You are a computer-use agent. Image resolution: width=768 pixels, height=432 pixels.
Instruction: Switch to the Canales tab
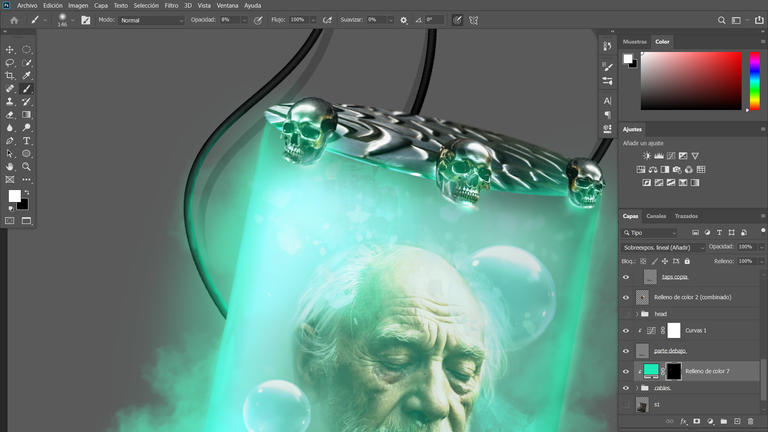pos(656,216)
